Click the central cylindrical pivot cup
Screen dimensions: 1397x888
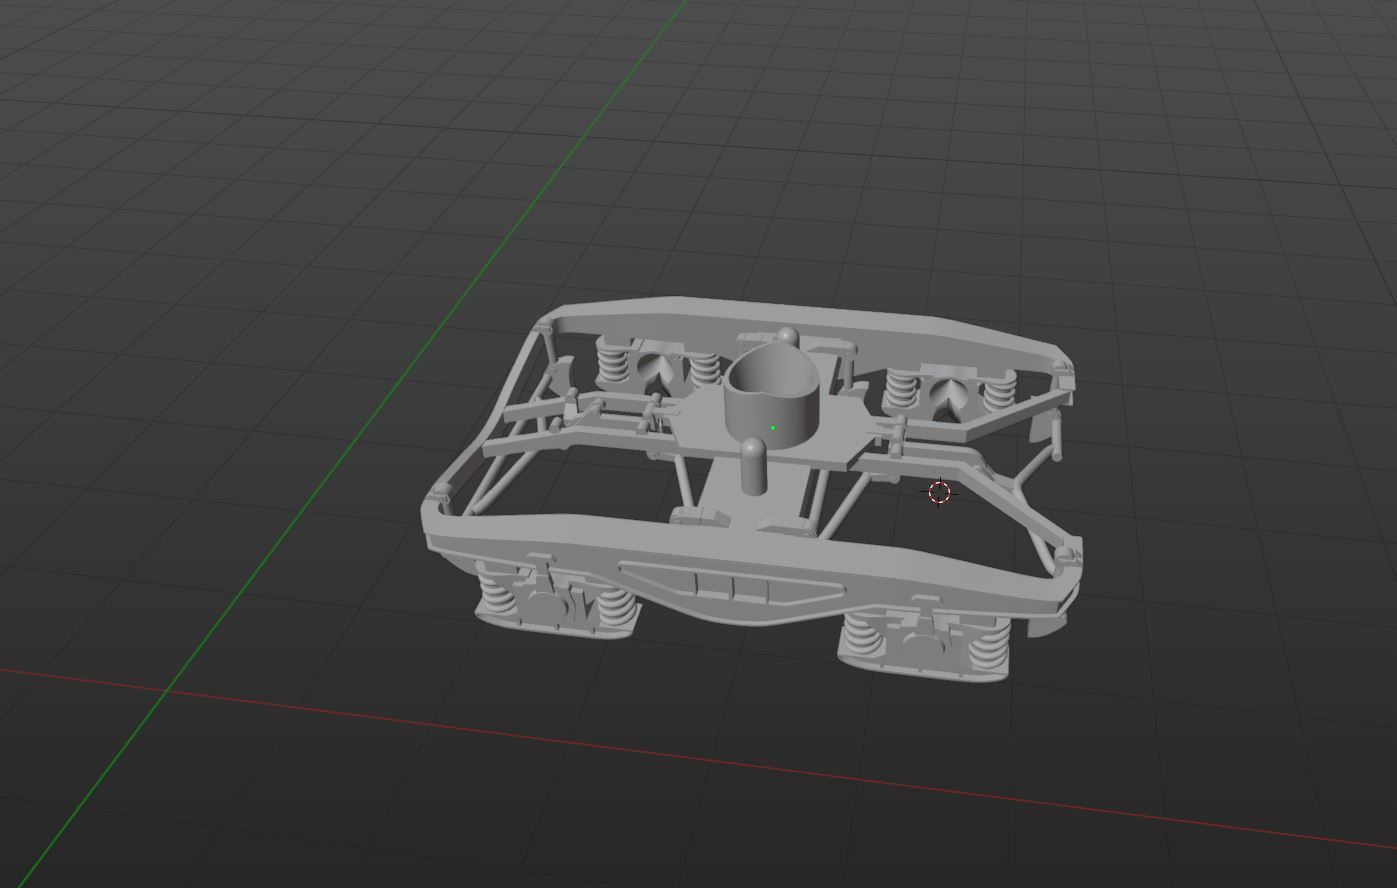[772, 397]
